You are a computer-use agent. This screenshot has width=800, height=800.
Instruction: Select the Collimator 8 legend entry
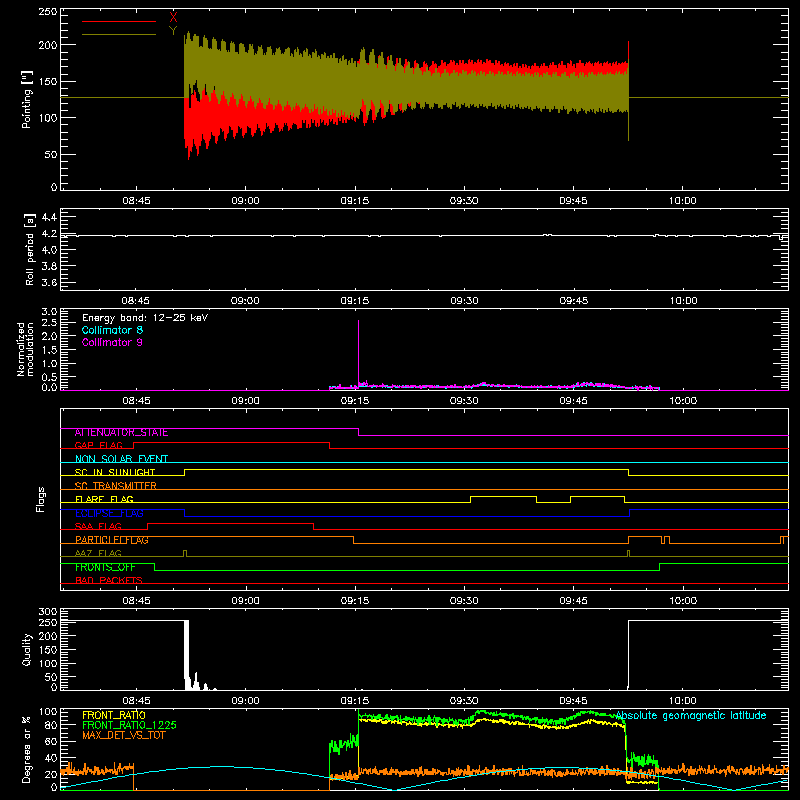[x=112, y=330]
